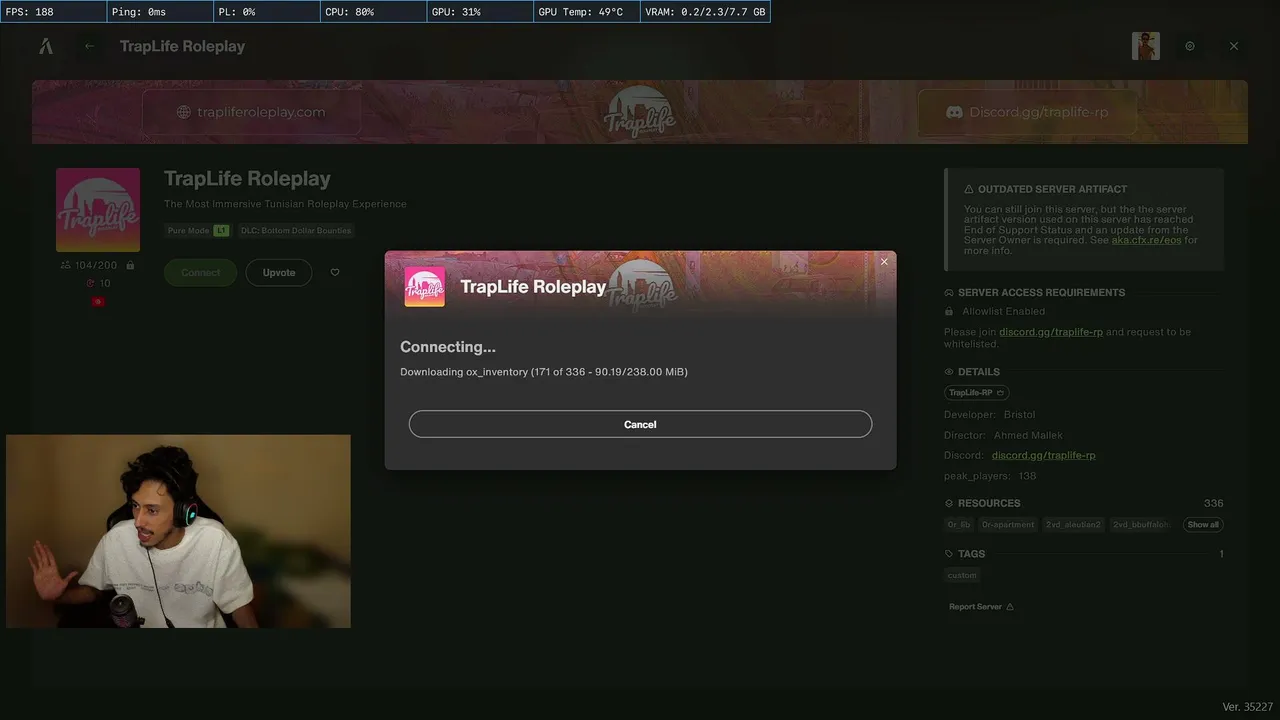
Task: Upvote the TrapLife Roleplay server
Action: [279, 273]
